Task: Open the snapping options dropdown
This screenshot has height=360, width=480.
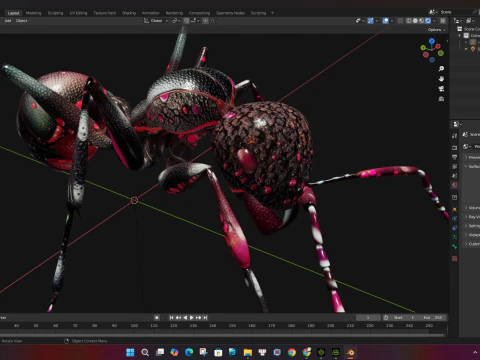Action: click(195, 21)
